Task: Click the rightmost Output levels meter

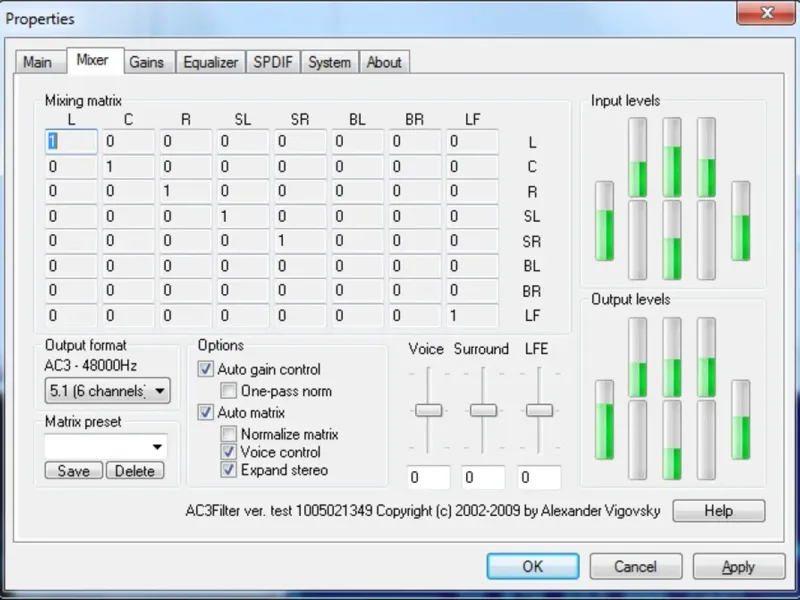Action: (741, 420)
